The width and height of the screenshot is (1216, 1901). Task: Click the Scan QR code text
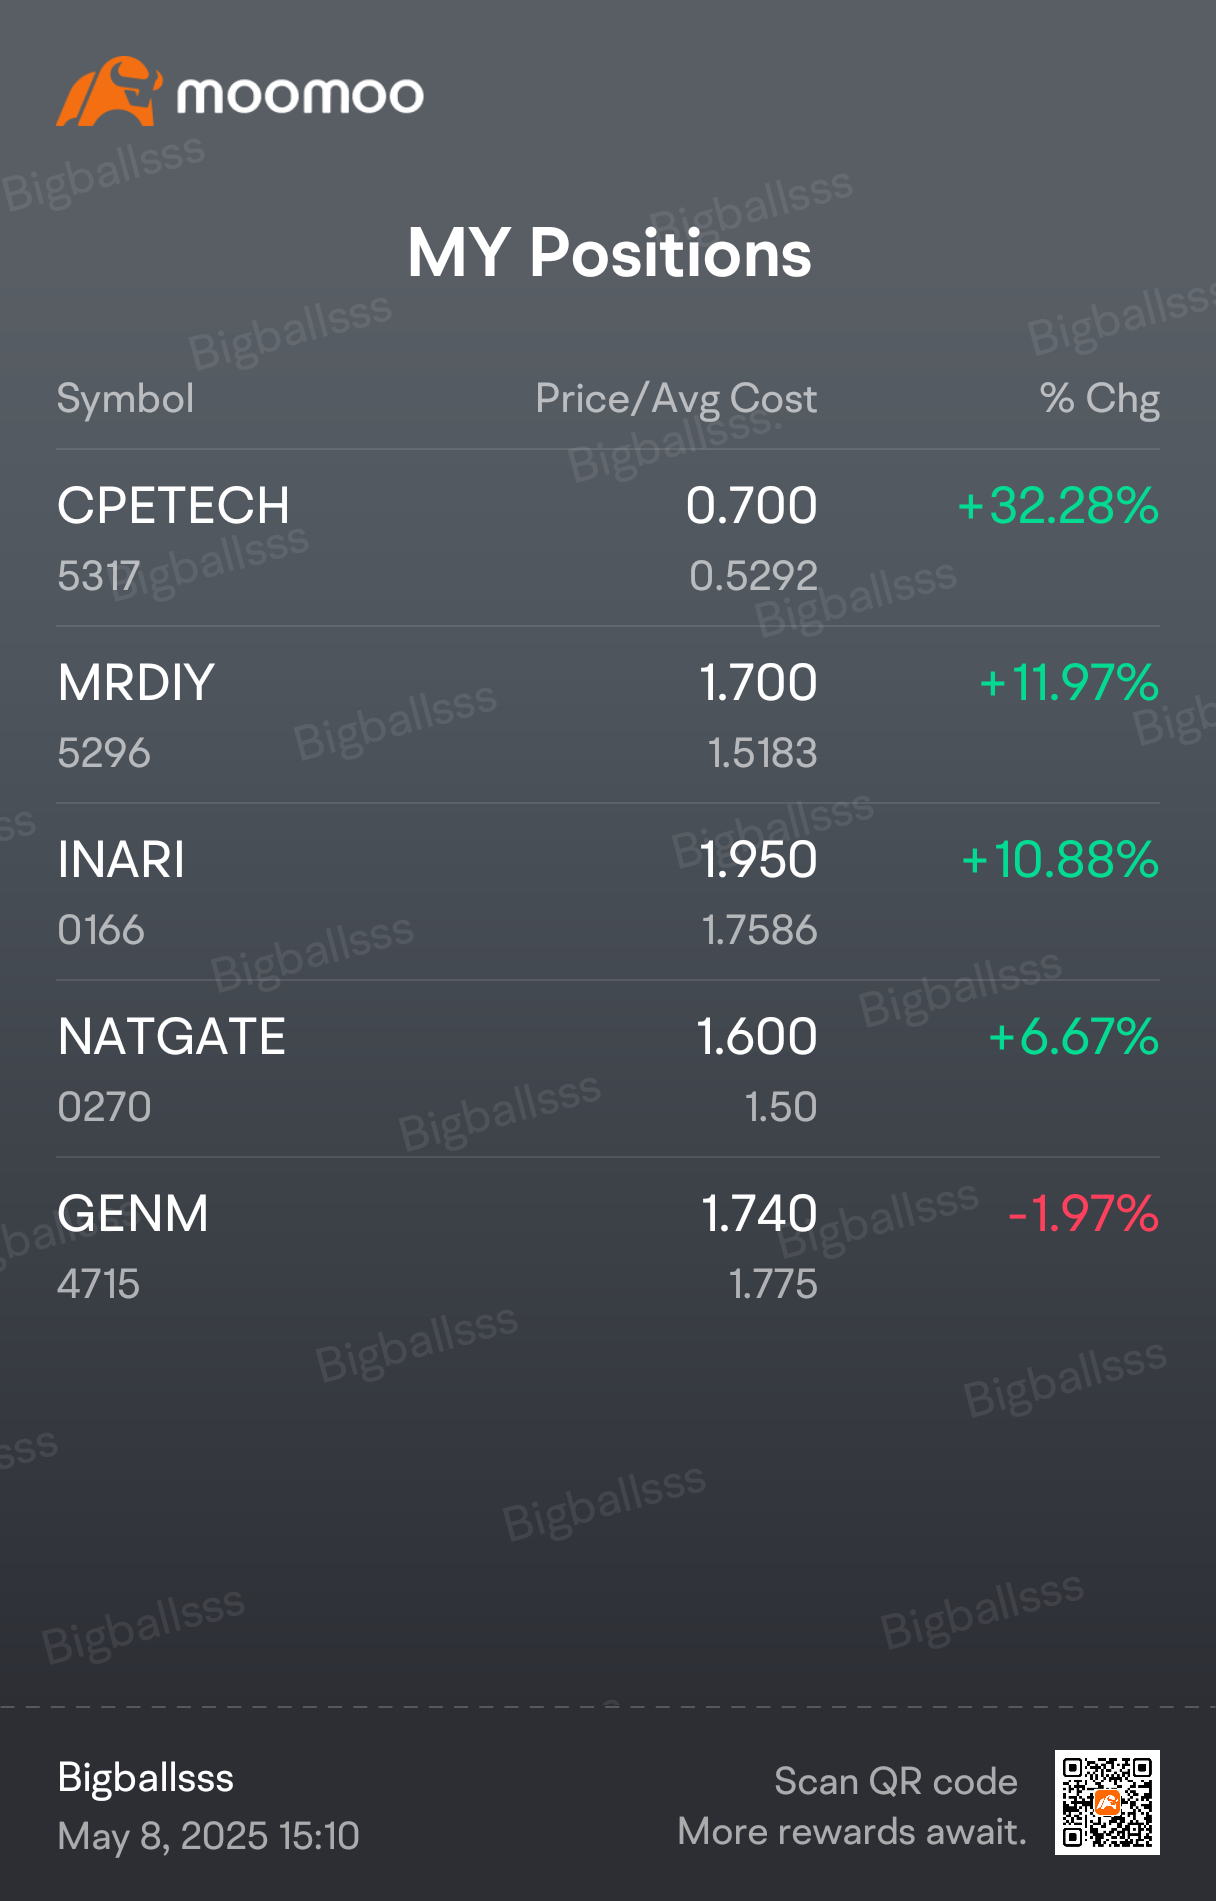point(896,1781)
